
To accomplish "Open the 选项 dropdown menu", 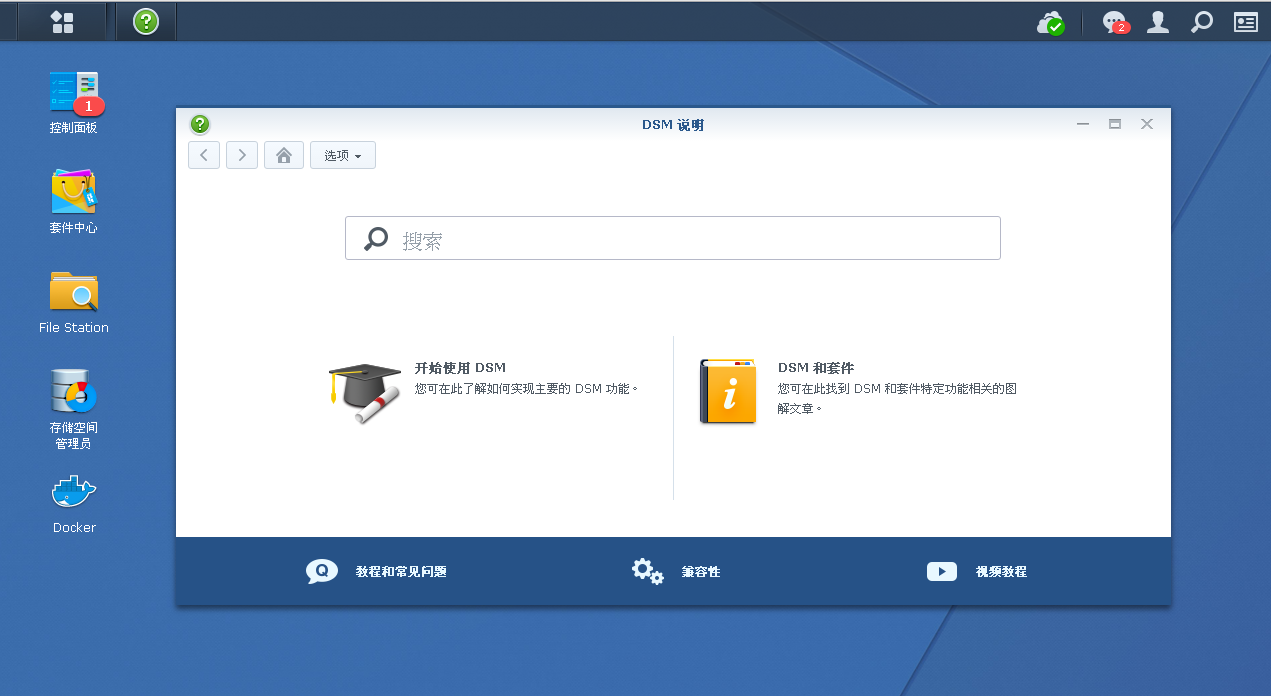I will (x=342, y=155).
